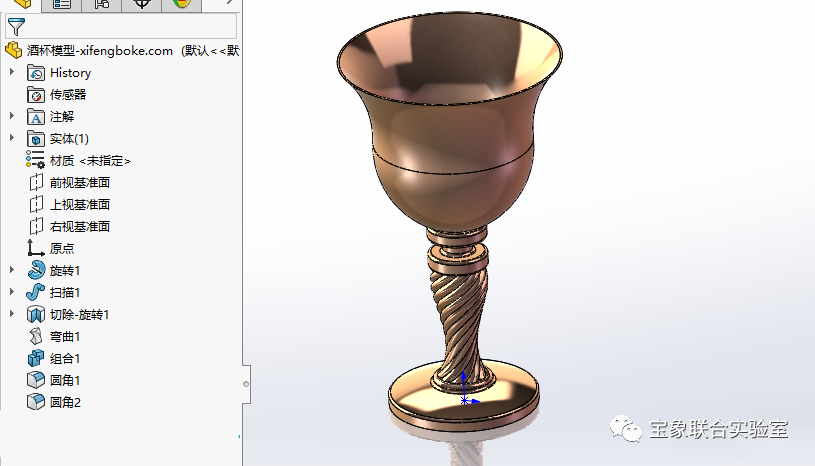This screenshot has height=466, width=815.
Task: Click the 上视基准面 plane icon
Action: [35, 204]
